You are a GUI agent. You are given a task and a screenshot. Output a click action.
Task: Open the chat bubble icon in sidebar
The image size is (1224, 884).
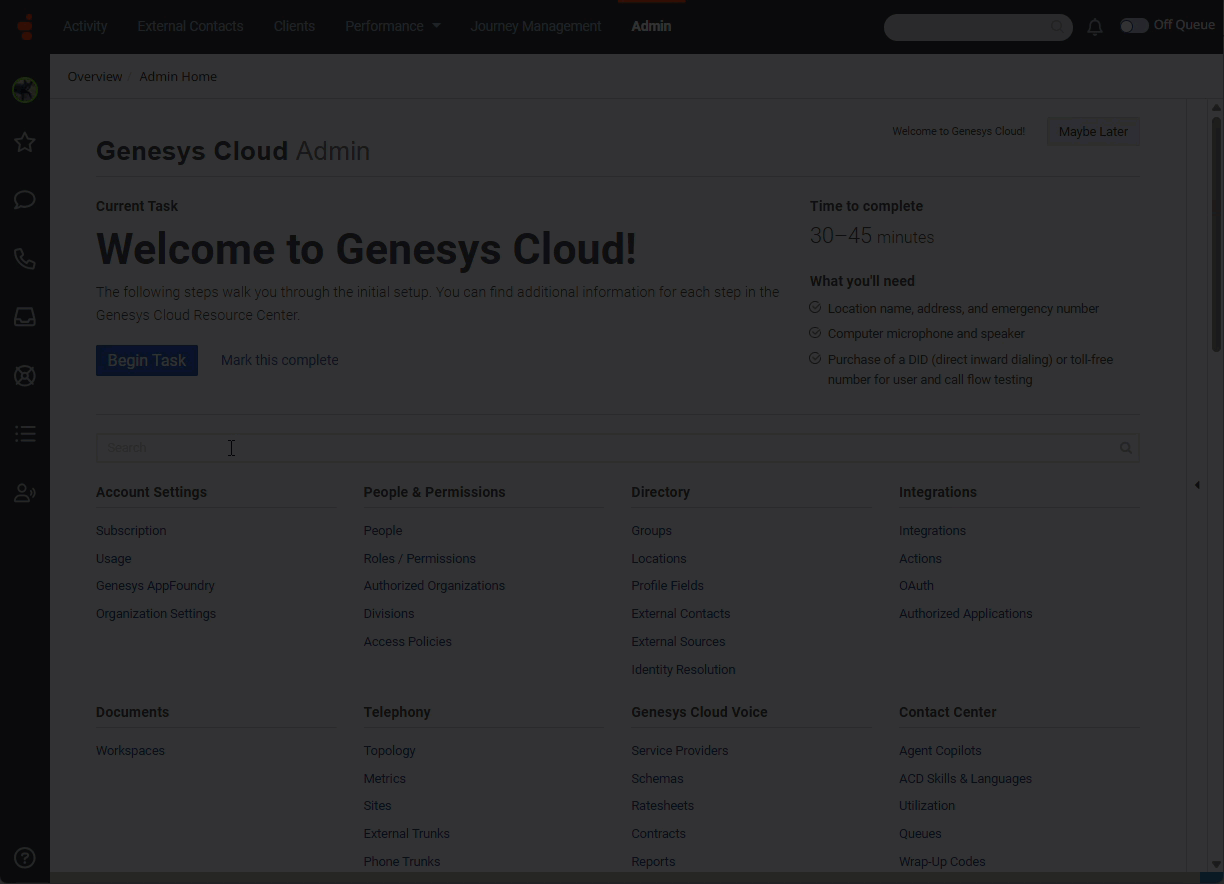(x=25, y=201)
